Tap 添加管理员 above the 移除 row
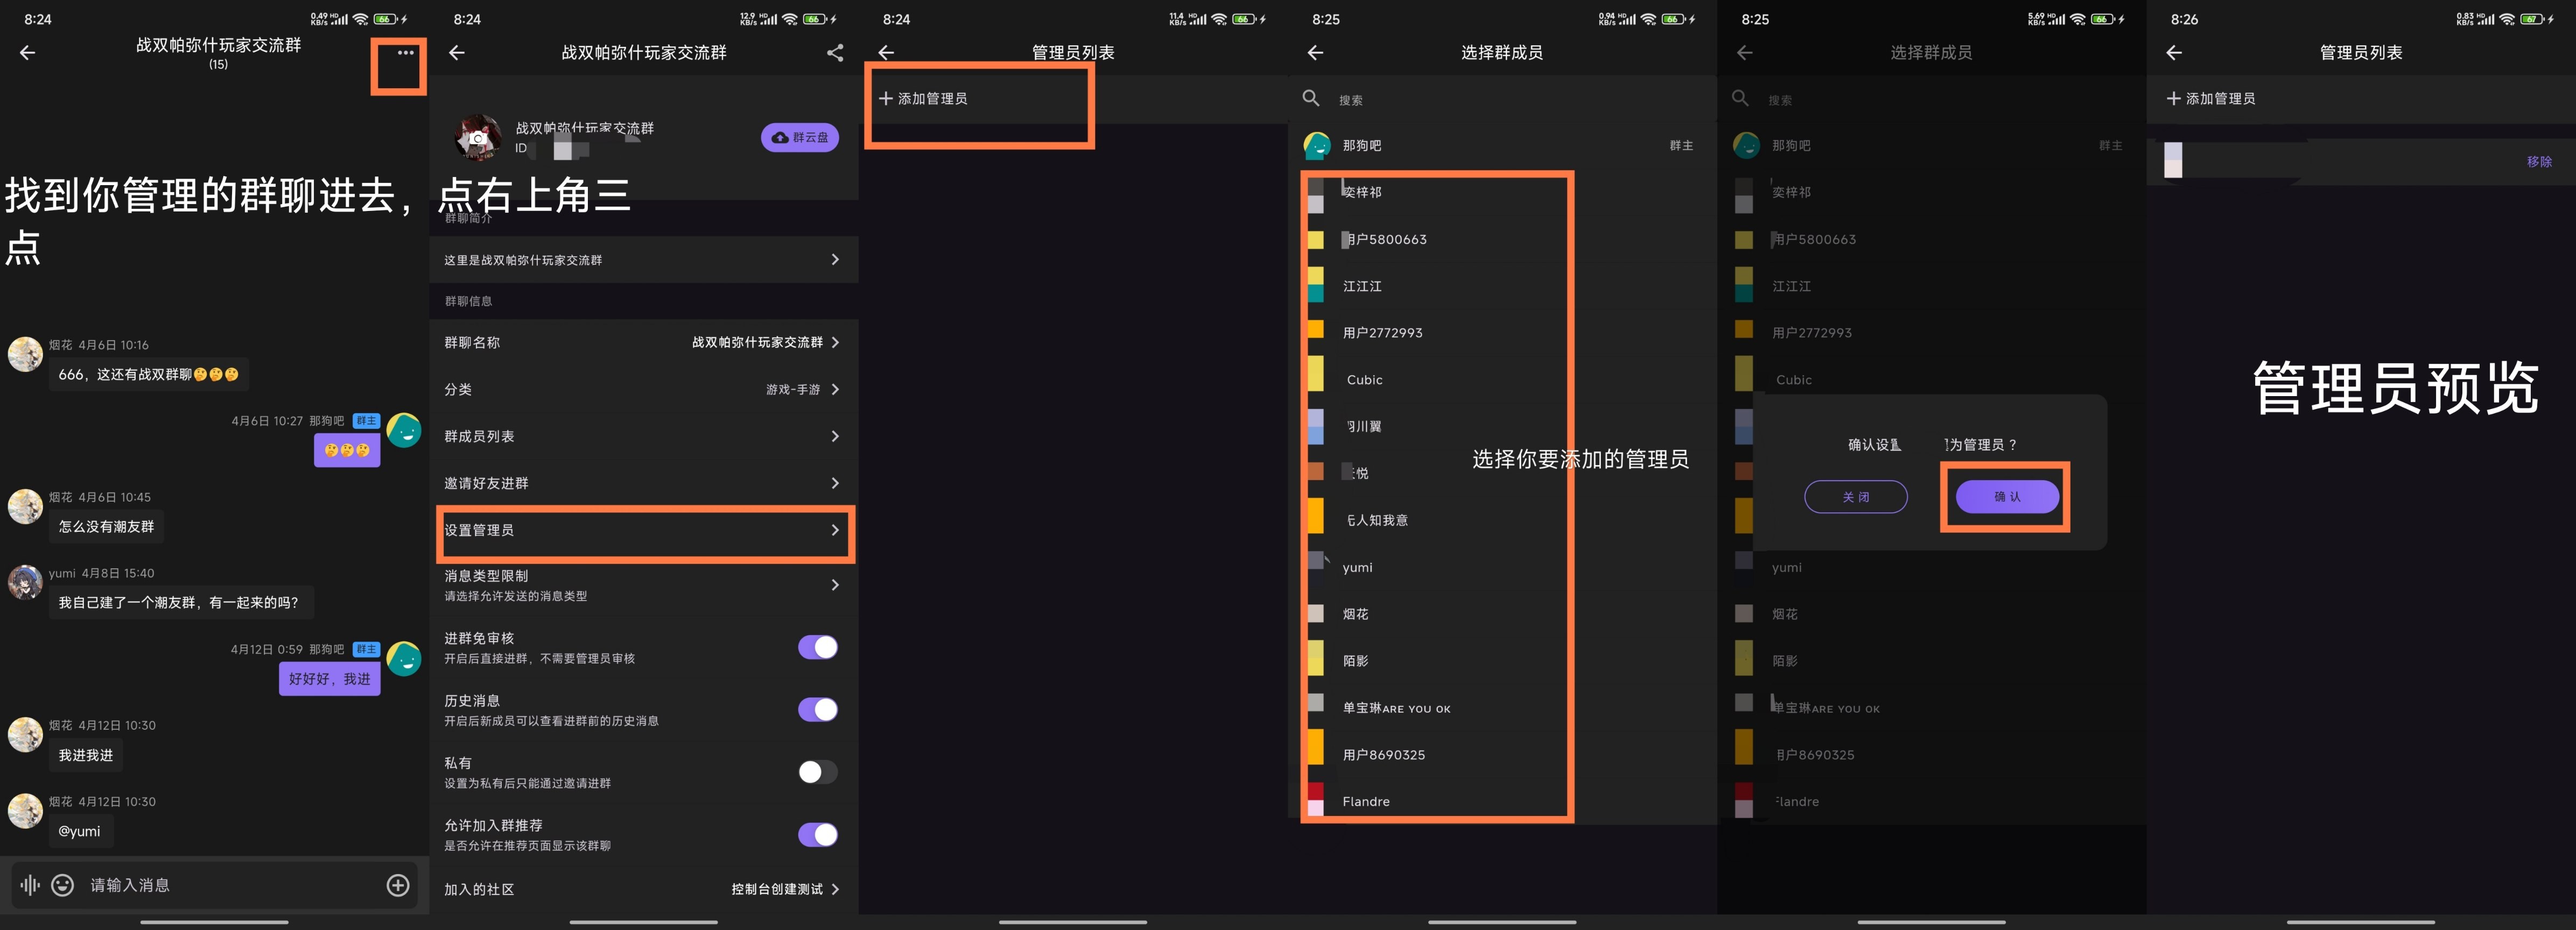Screen dimensions: 2576x930 2211,99
